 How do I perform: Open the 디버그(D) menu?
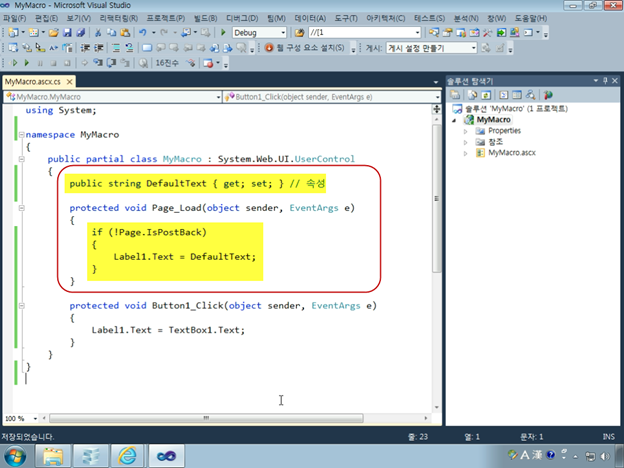pyautogui.click(x=242, y=18)
